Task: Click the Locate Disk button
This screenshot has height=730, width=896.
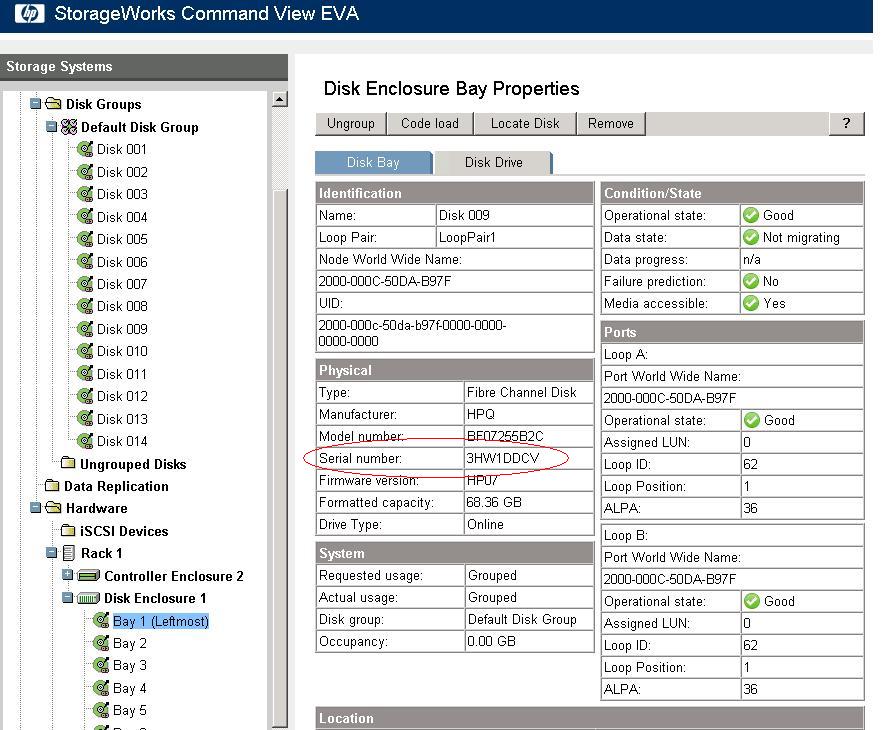Action: [x=525, y=123]
